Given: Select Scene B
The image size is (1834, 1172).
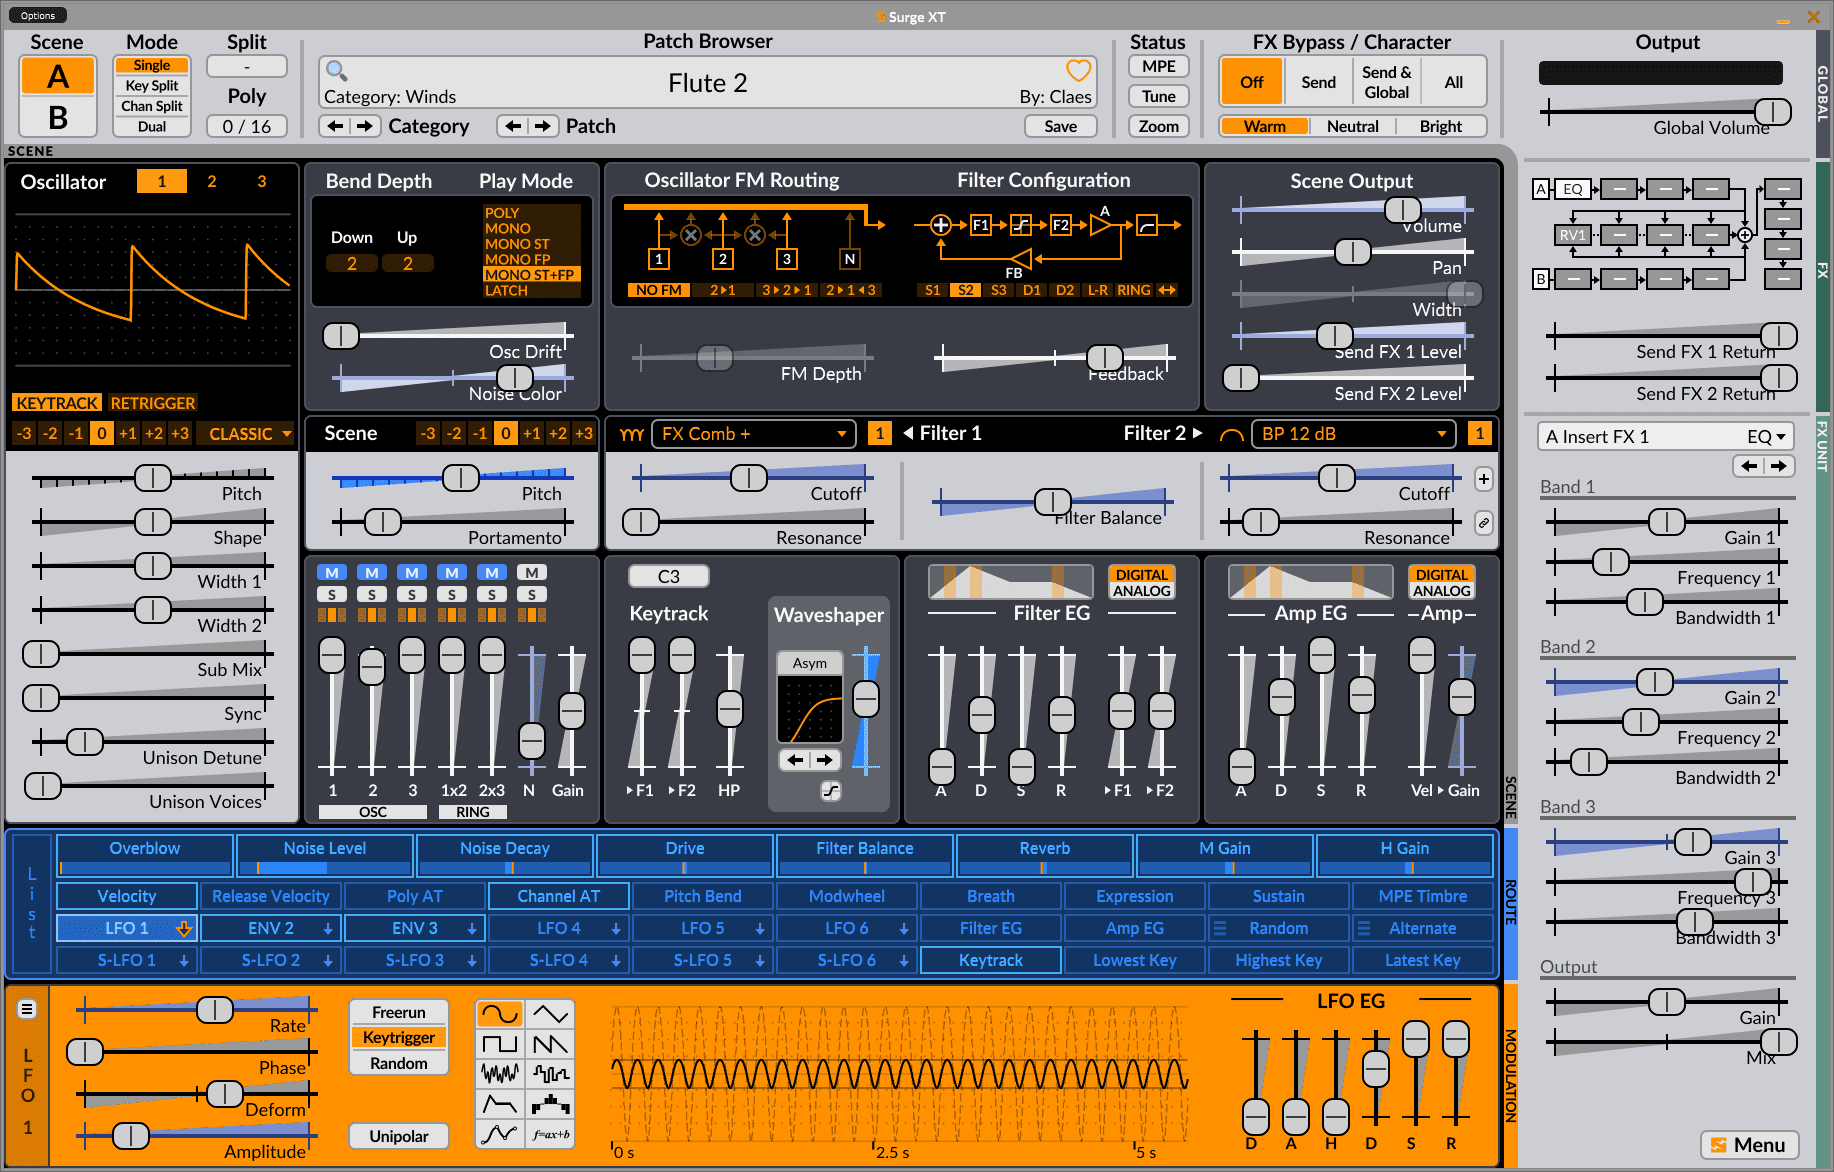Looking at the screenshot, I should pos(58,117).
